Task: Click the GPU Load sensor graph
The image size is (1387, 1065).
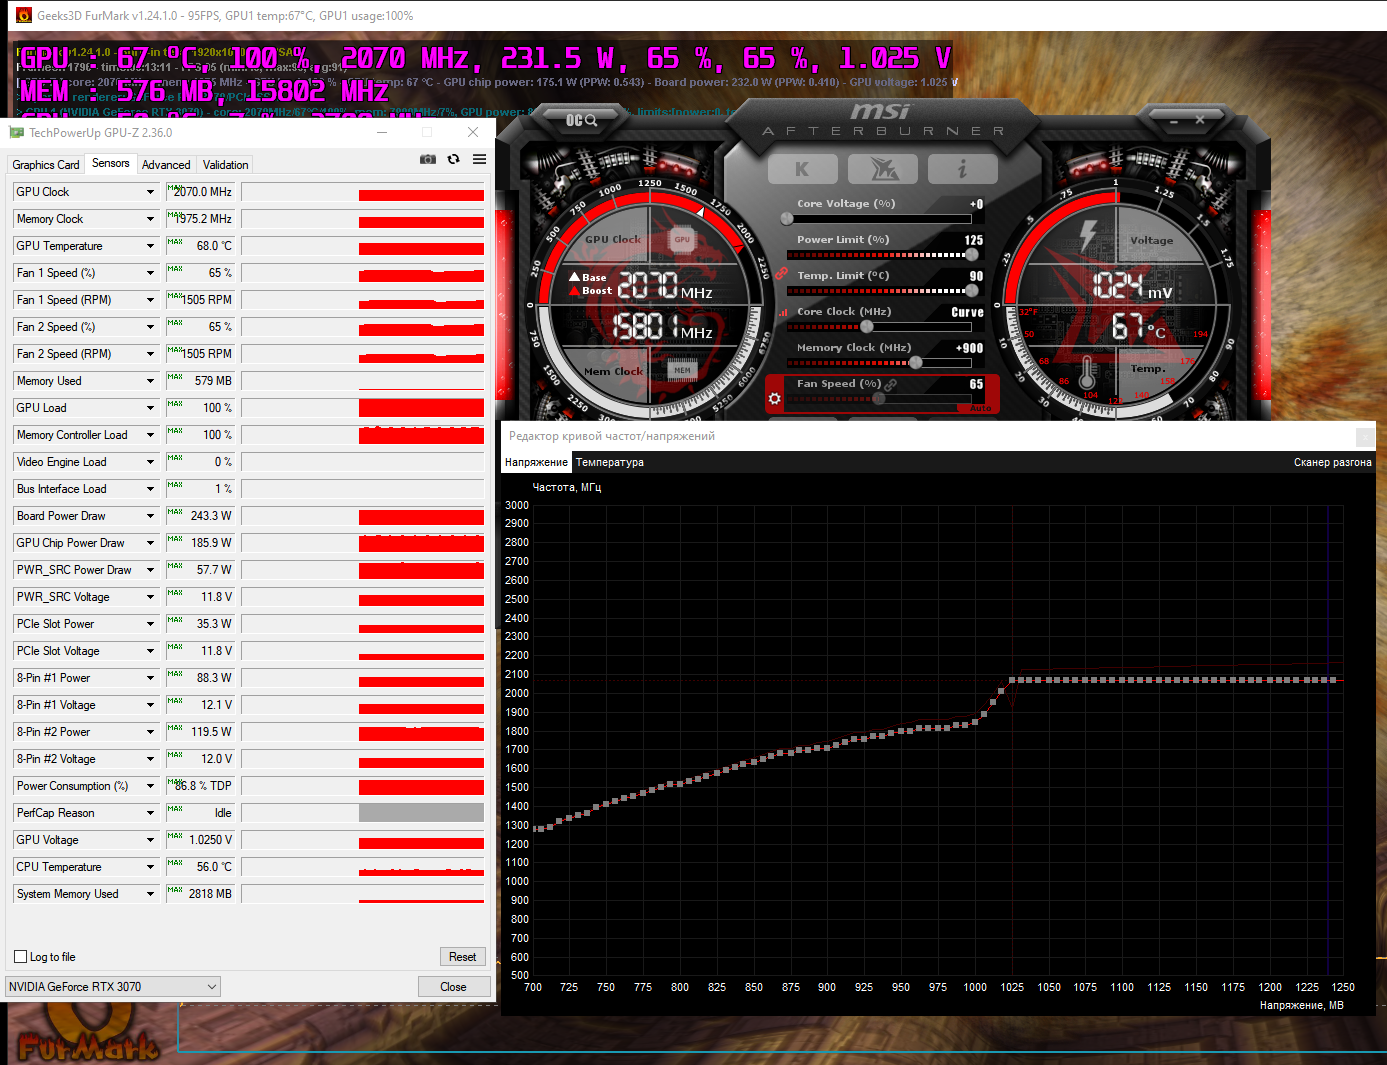Action: 363,408
